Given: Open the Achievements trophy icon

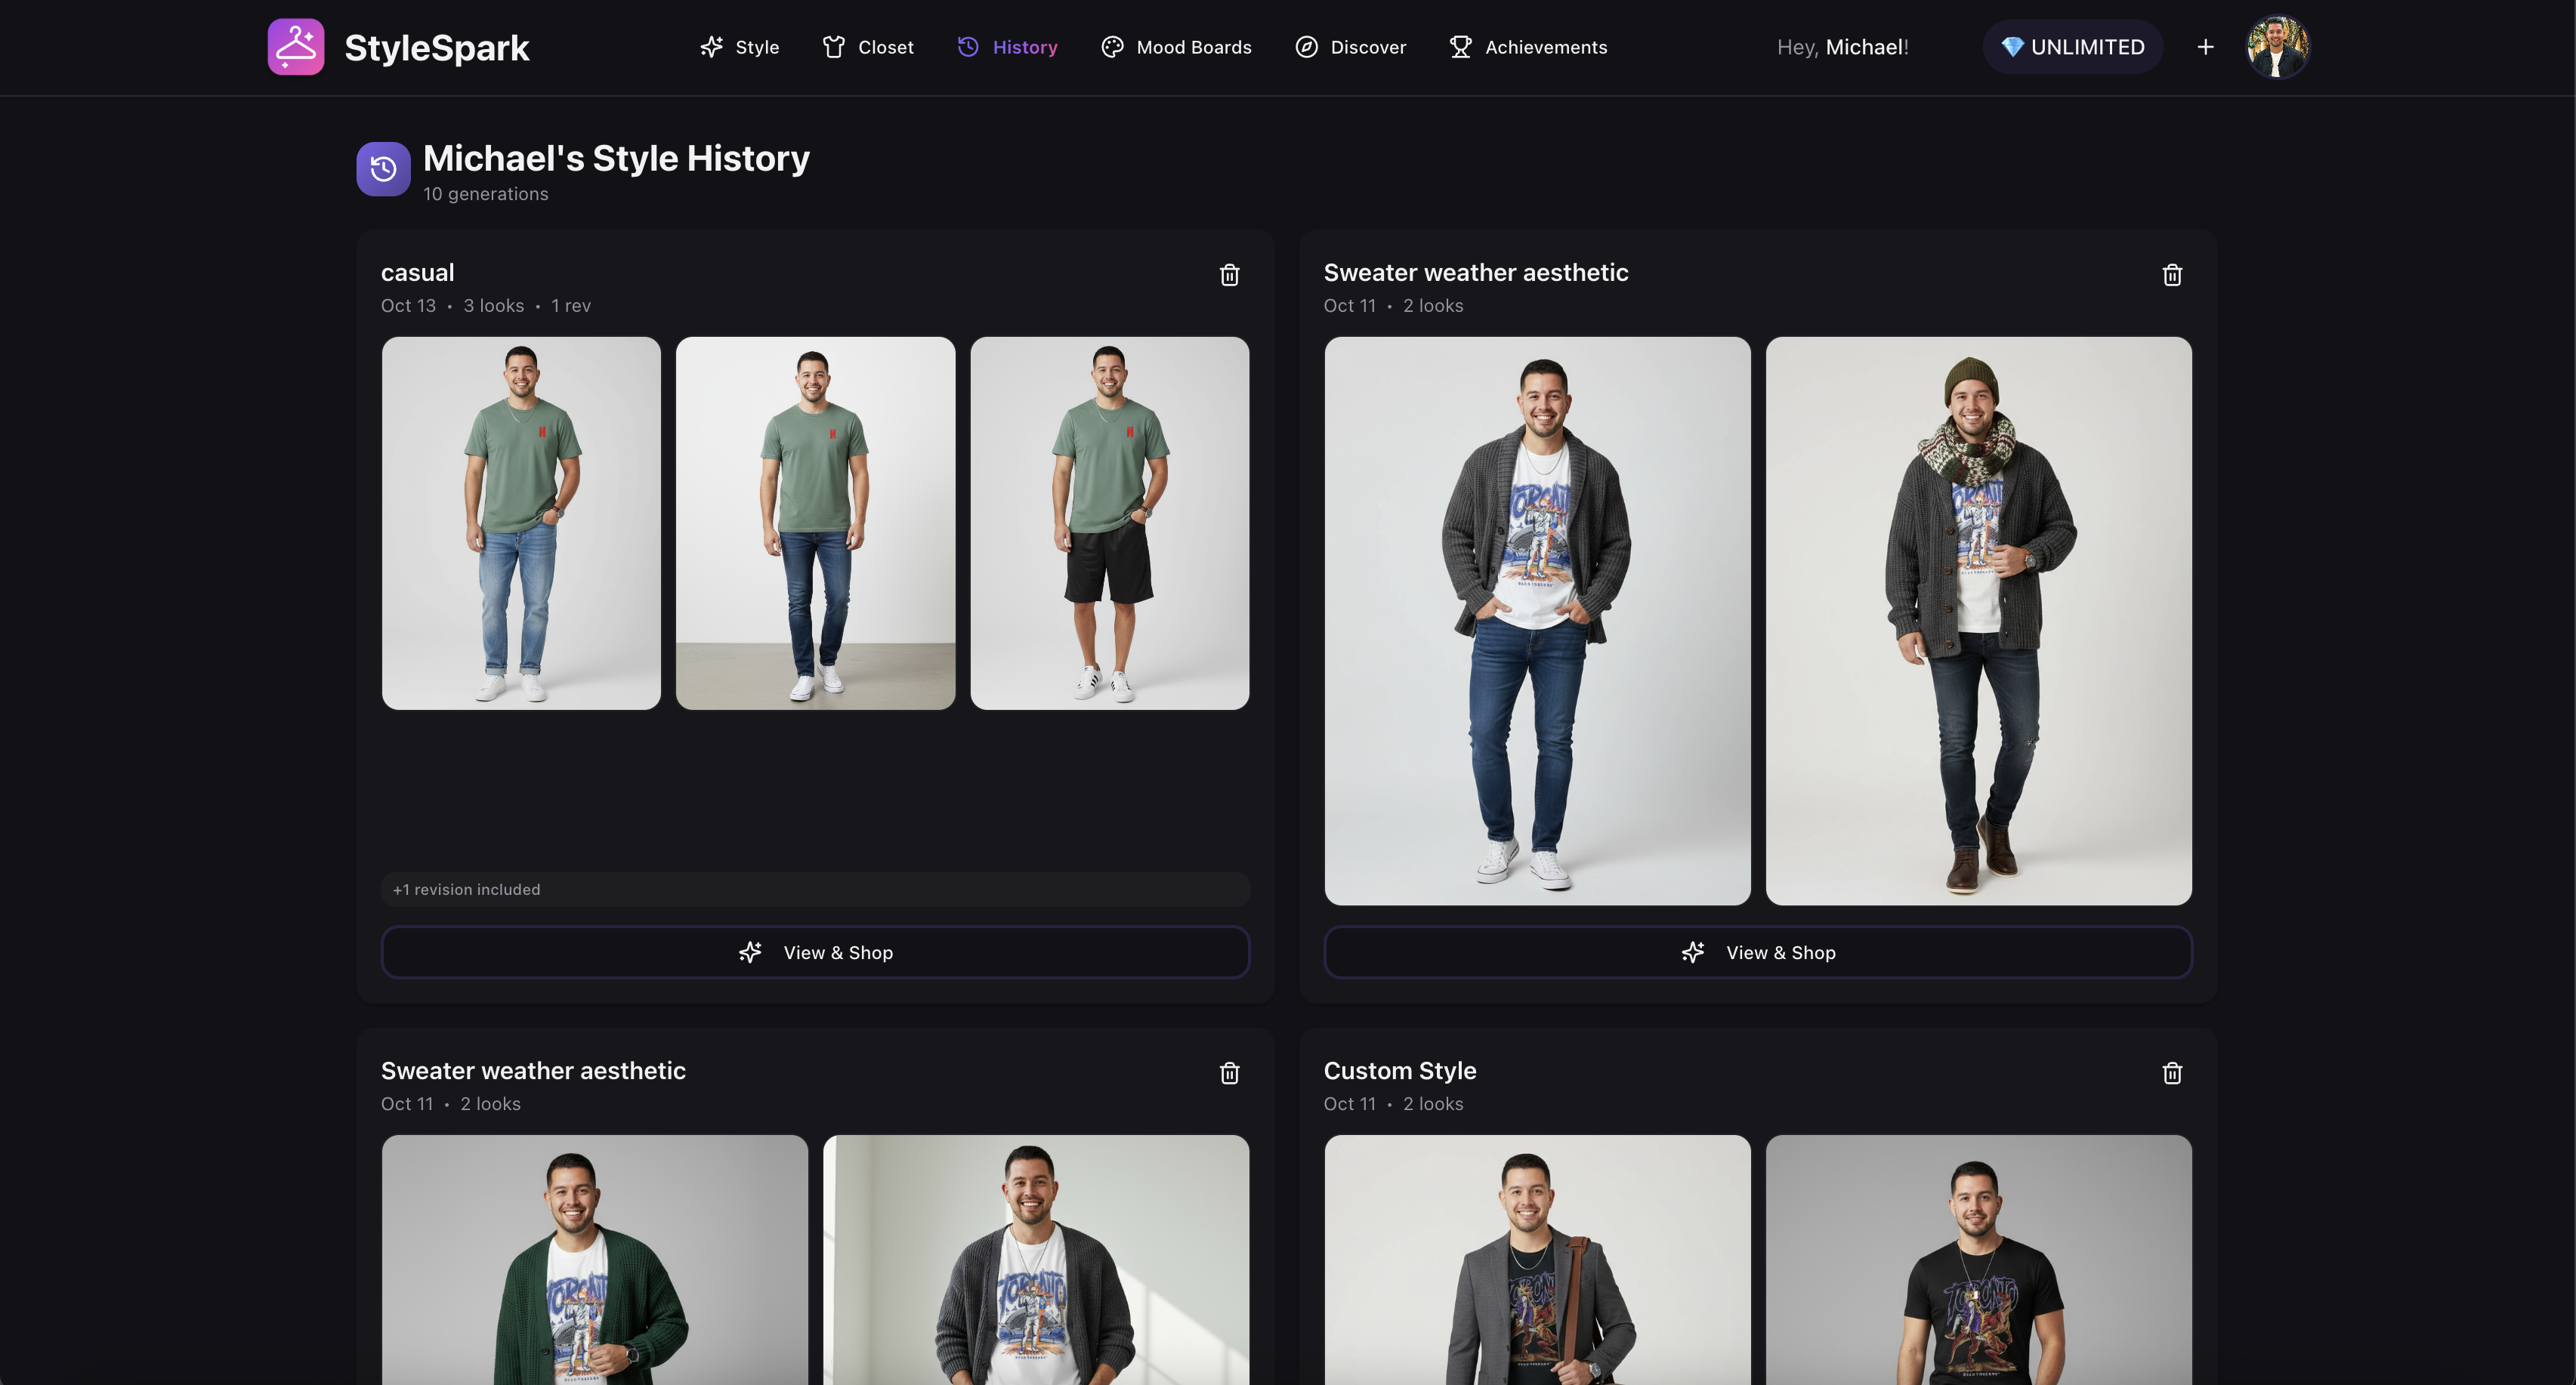Looking at the screenshot, I should coord(1460,46).
